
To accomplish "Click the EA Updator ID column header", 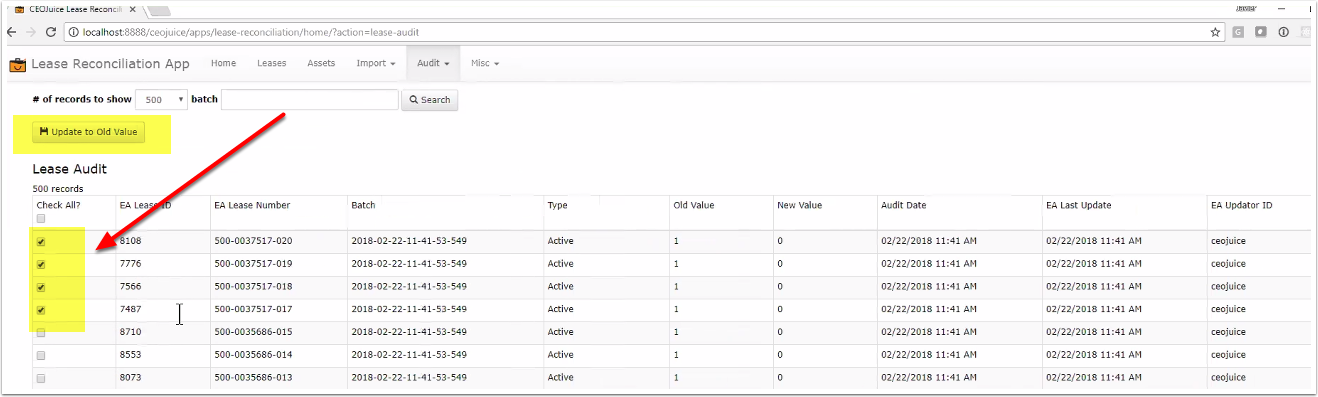I will [1242, 205].
